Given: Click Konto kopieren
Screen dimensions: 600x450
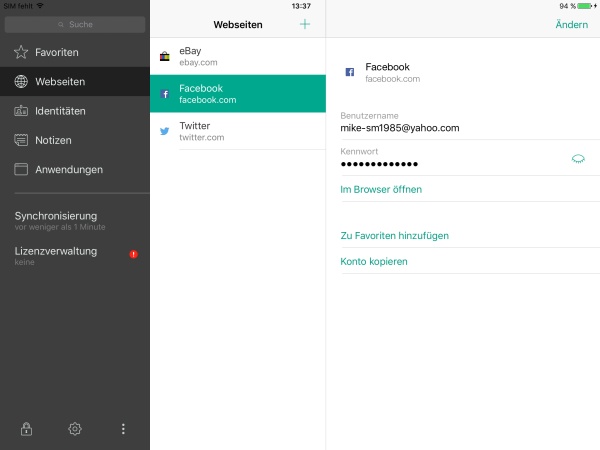Looking at the screenshot, I should [x=374, y=261].
